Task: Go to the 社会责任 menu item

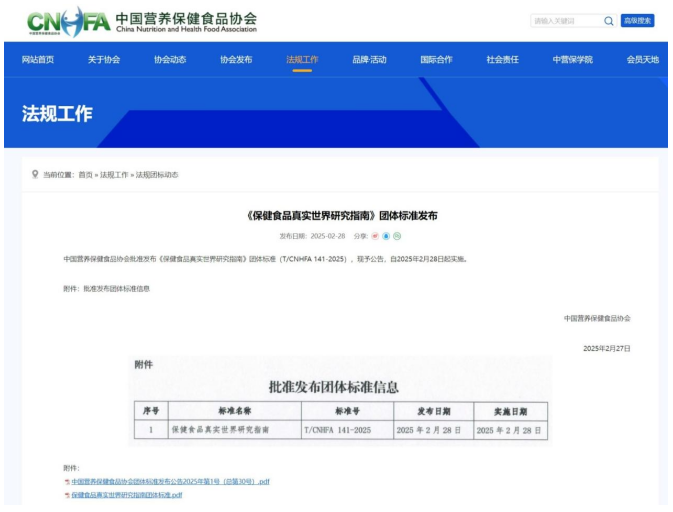Action: [502, 60]
